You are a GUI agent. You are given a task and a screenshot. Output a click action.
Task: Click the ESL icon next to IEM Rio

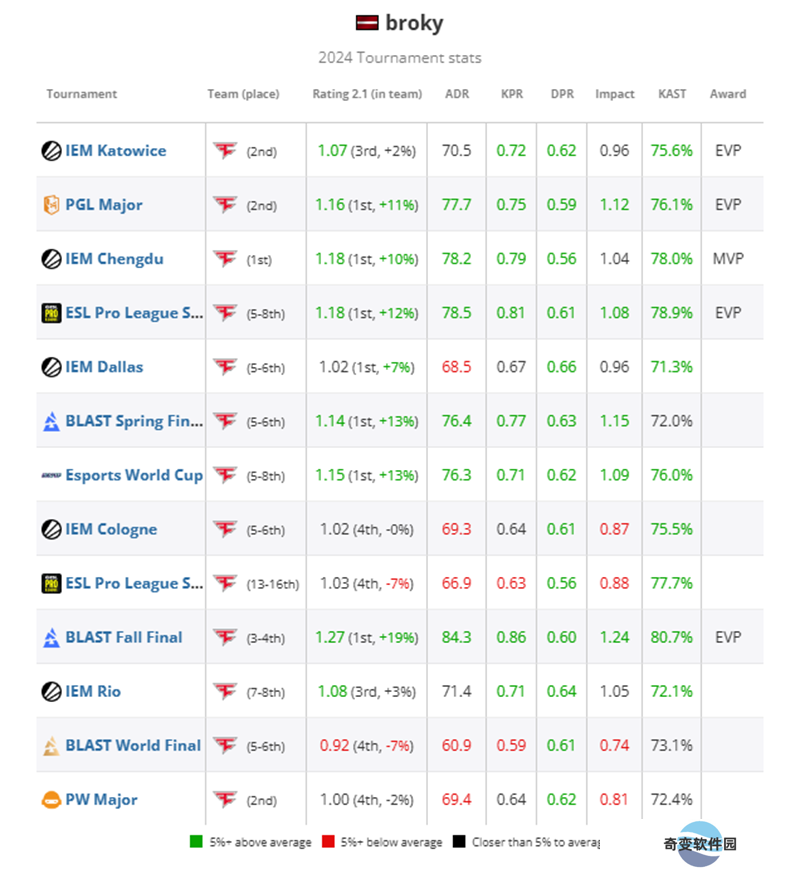(52, 692)
